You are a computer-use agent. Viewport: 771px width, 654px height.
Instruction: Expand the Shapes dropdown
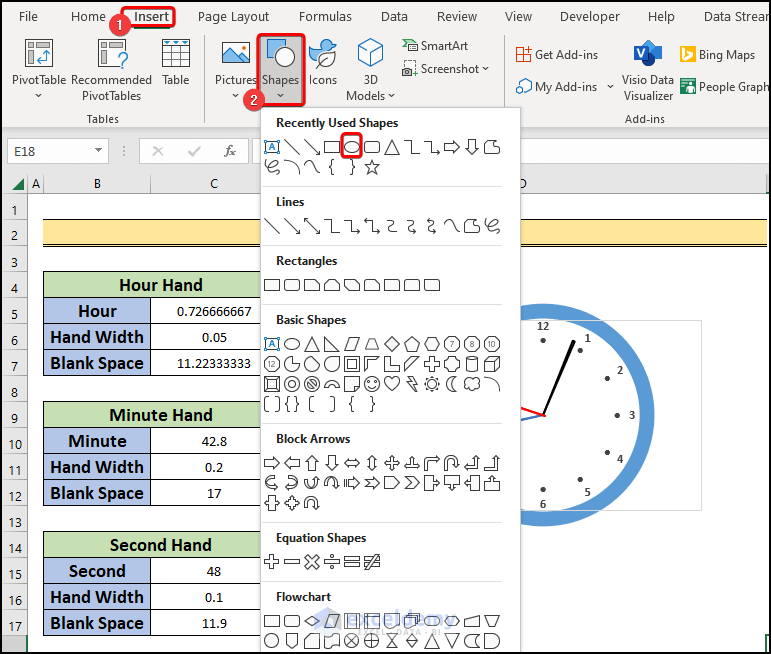(280, 95)
